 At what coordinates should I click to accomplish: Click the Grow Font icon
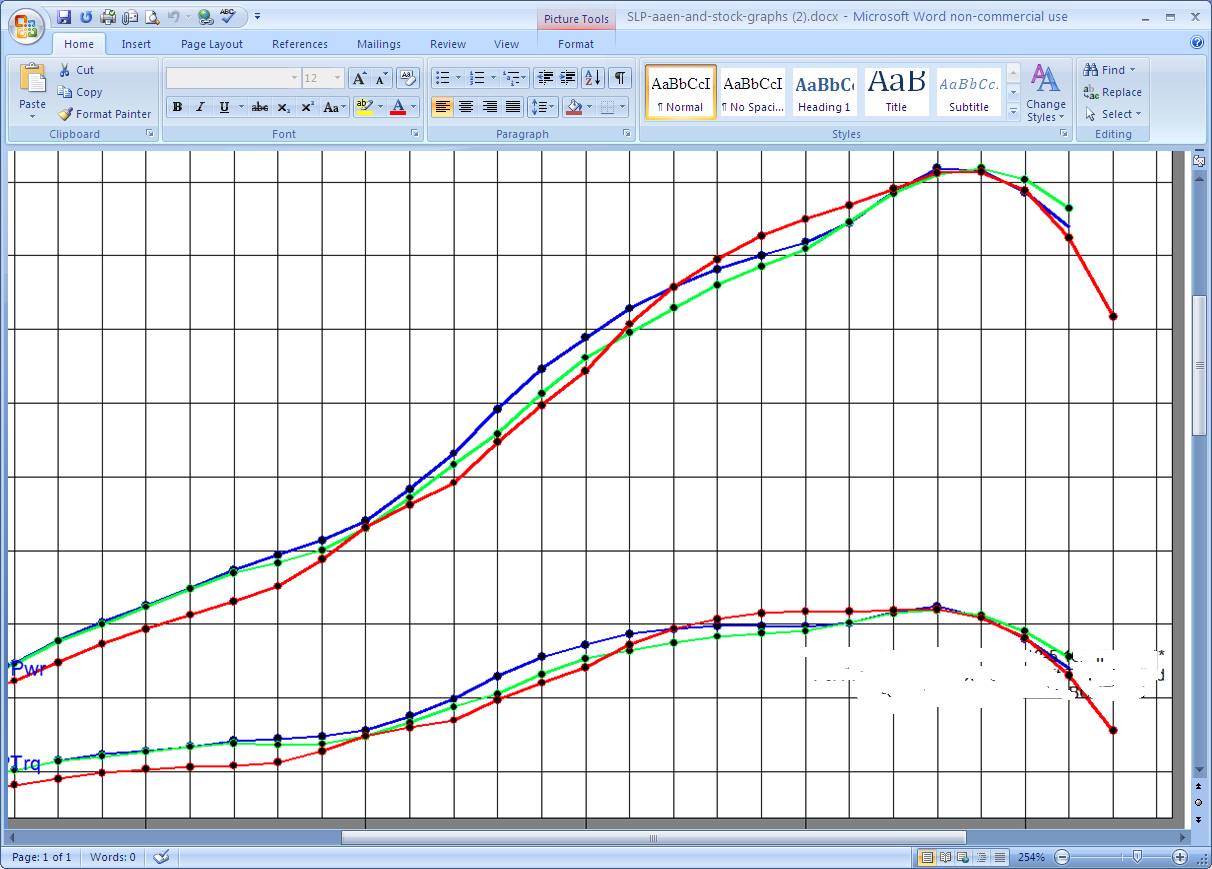point(359,78)
